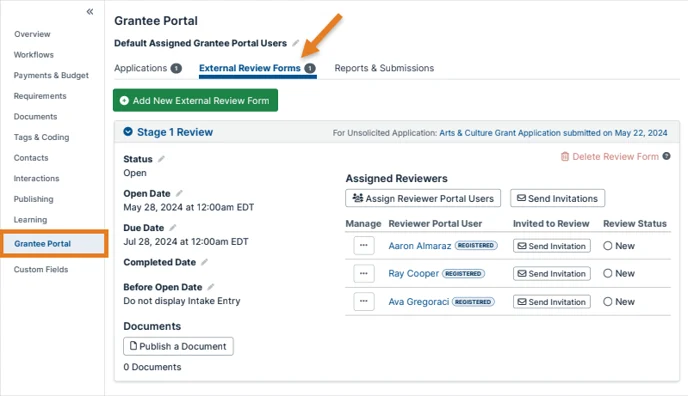The height and width of the screenshot is (396, 688).
Task: Click help icon beside Delete Review Form
Action: point(666,156)
